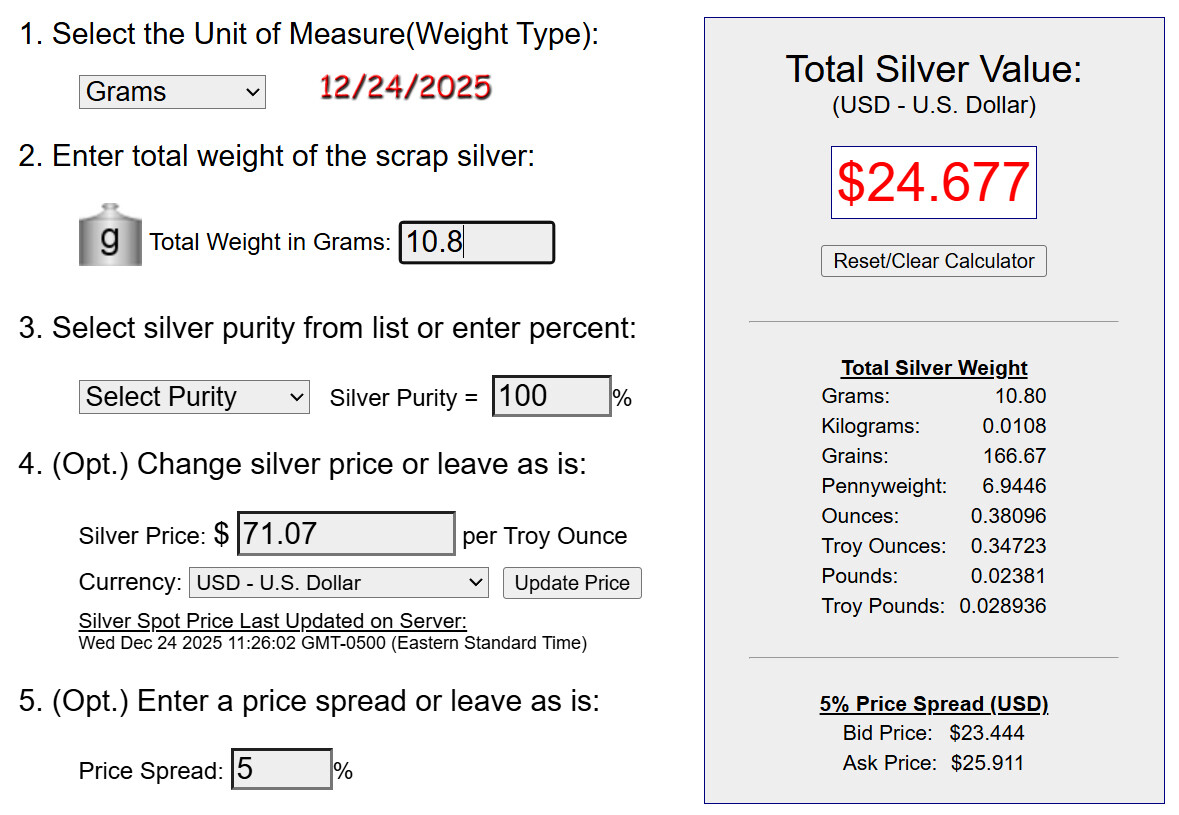
Task: Click the Total Silver Weight heading
Action: click(934, 368)
